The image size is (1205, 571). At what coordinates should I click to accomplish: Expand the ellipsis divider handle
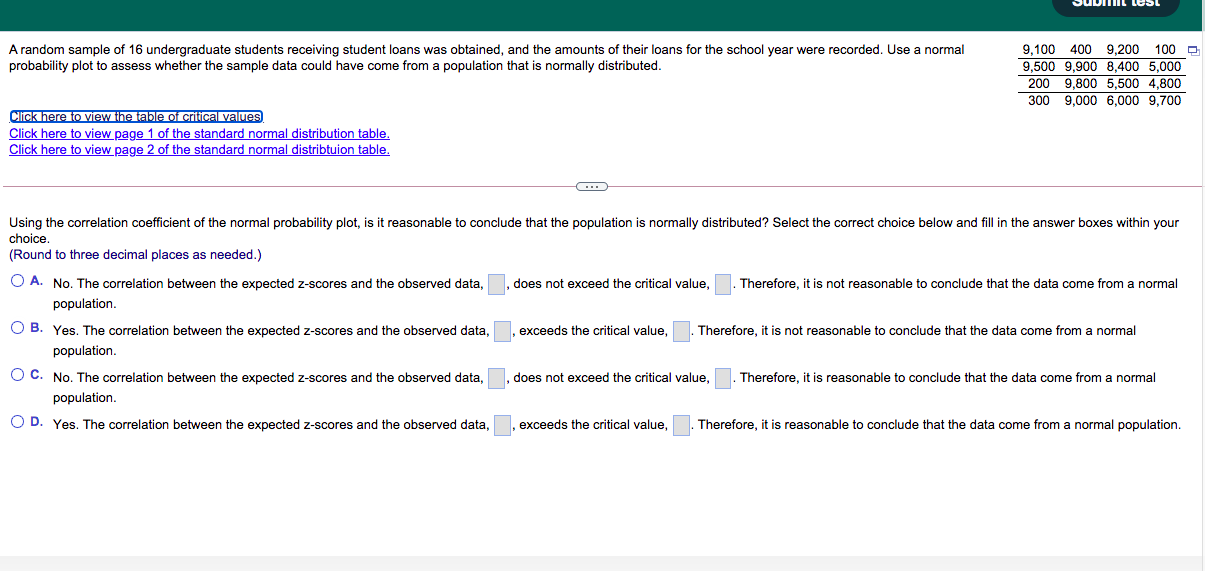pyautogui.click(x=591, y=186)
